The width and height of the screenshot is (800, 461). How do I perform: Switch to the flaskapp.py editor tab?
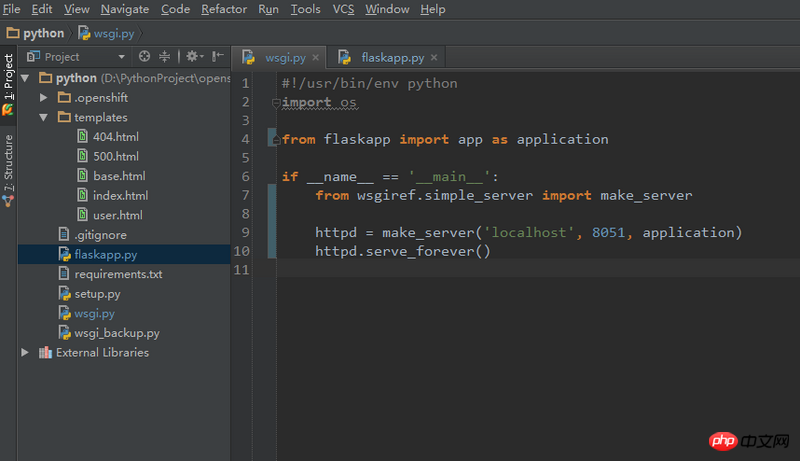coord(392,58)
